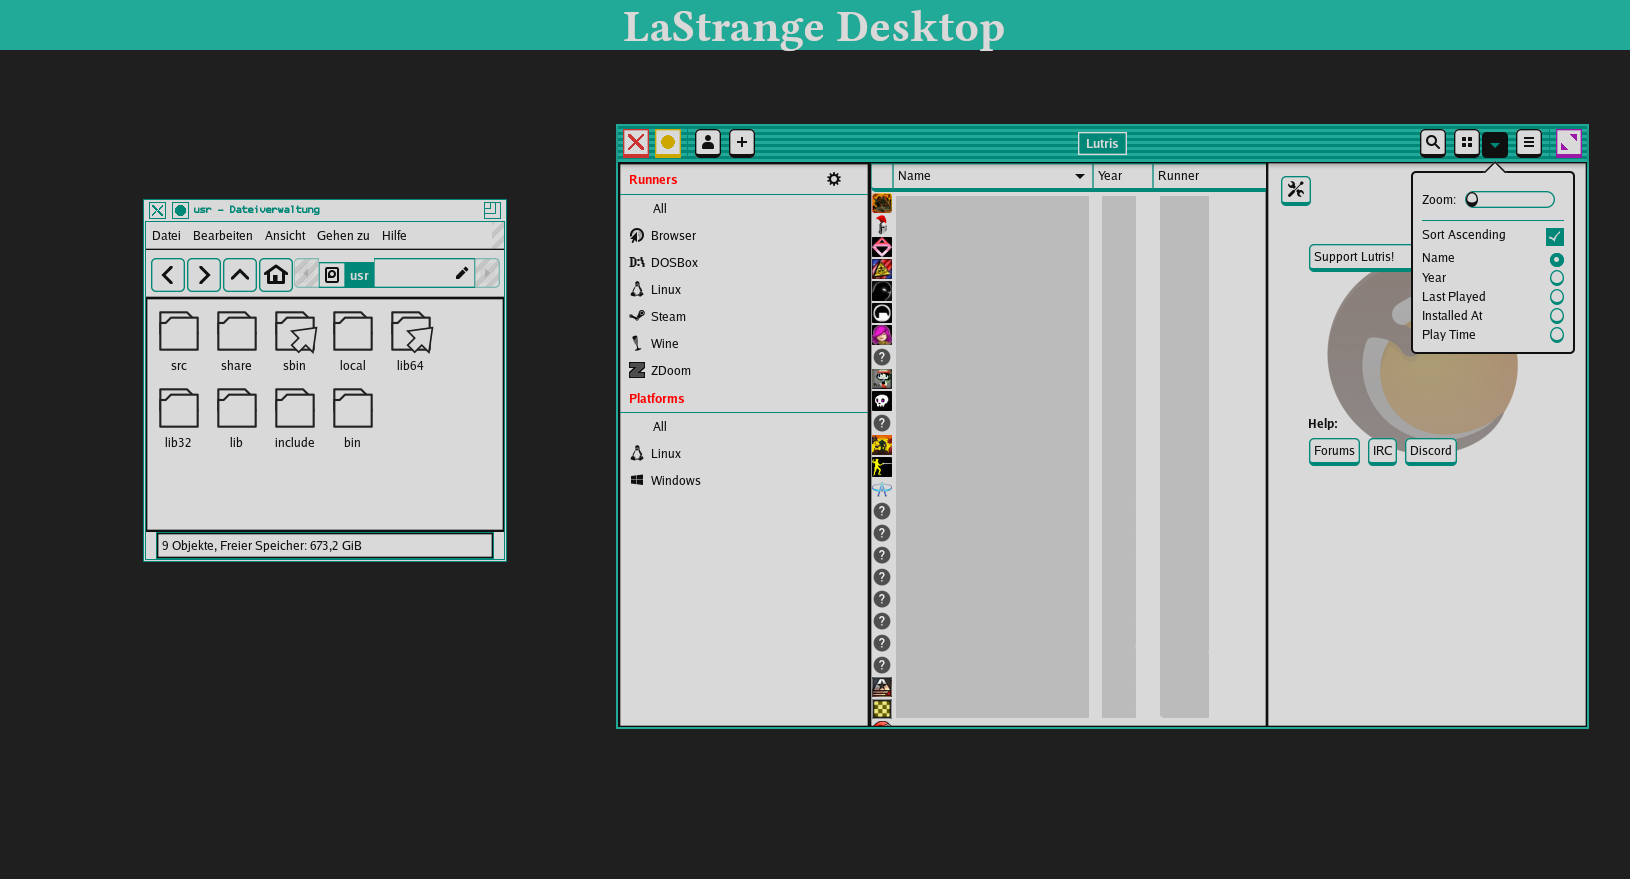1630x879 pixels.
Task: Click the usr path segment button
Action: point(359,275)
